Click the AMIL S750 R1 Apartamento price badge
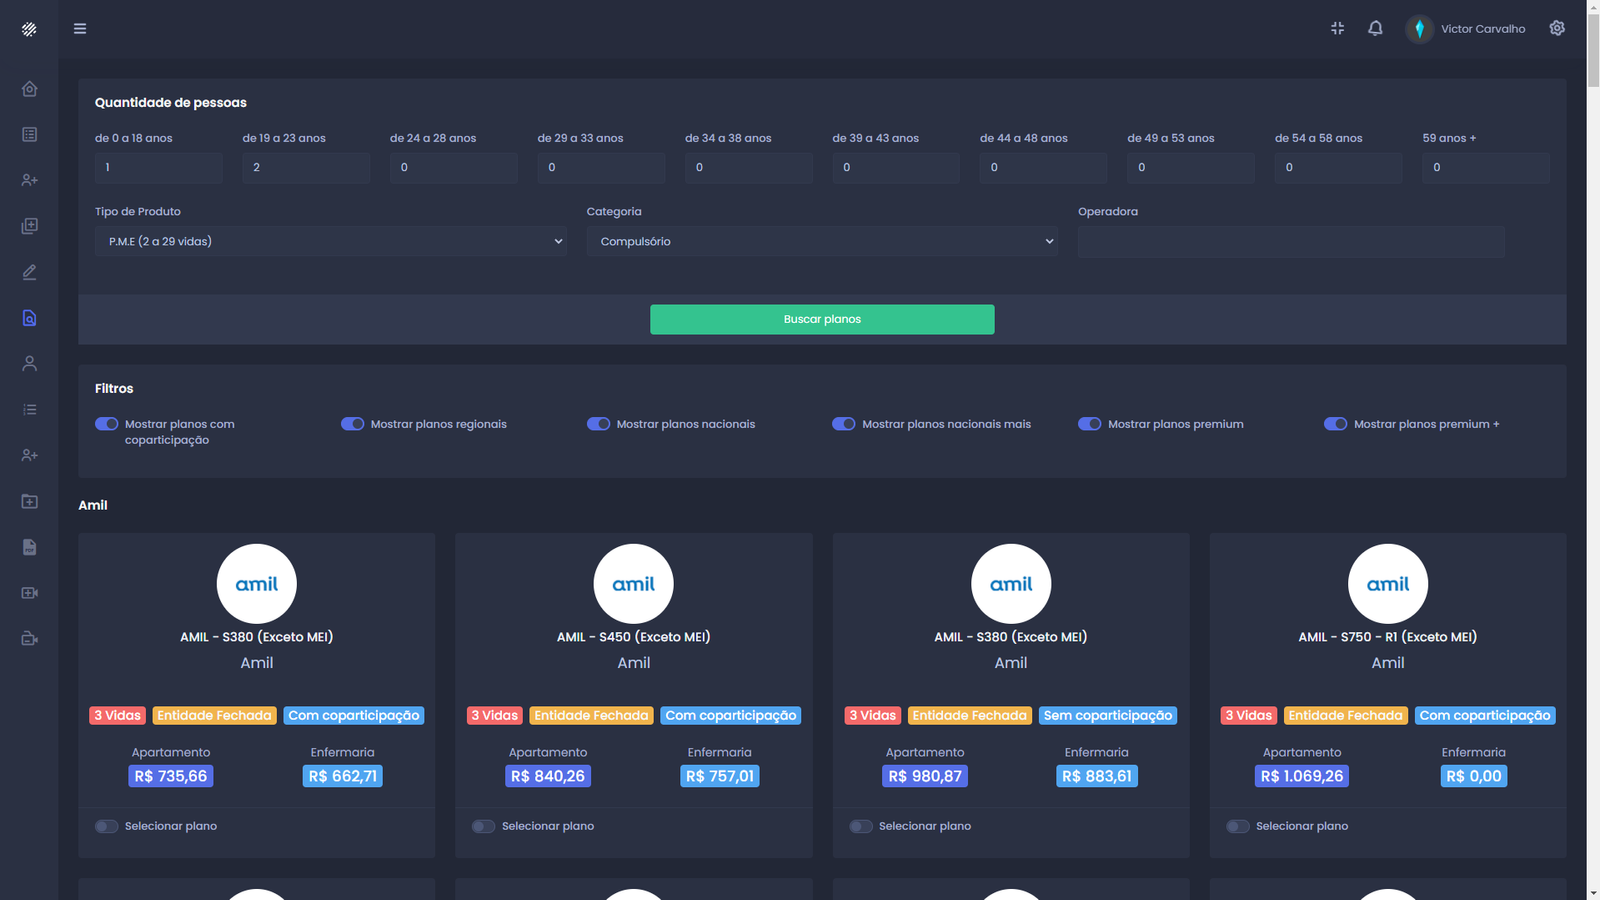Image resolution: width=1600 pixels, height=900 pixels. click(1301, 776)
